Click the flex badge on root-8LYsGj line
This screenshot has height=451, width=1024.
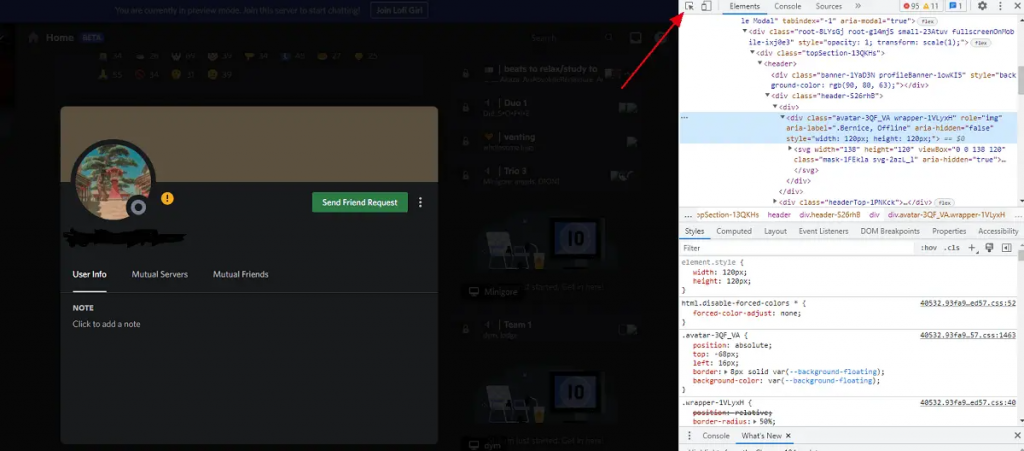pos(981,42)
